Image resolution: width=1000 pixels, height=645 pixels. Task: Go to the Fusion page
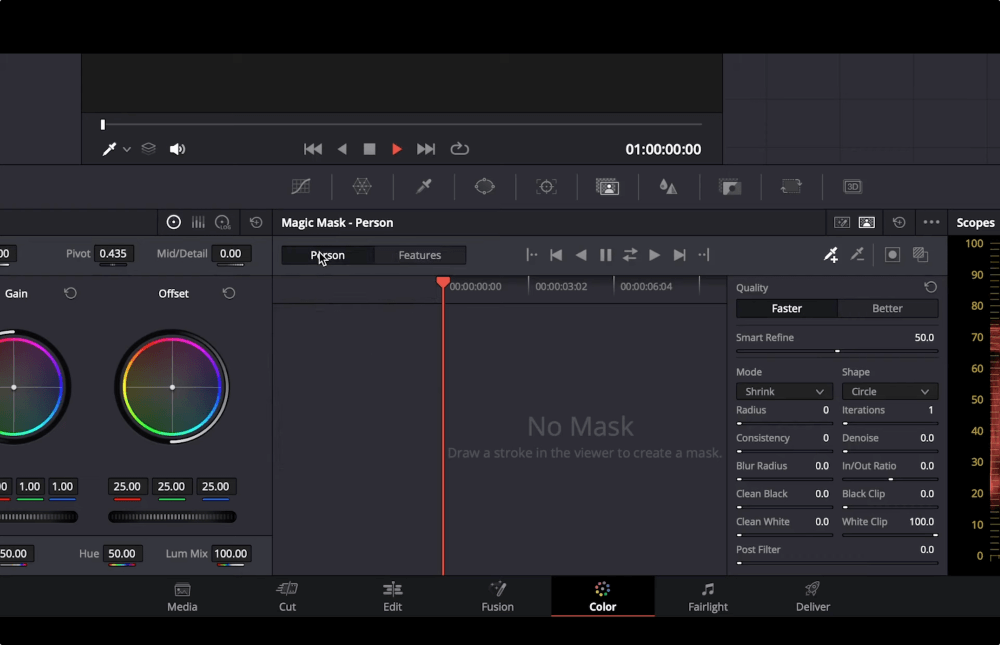tap(497, 597)
